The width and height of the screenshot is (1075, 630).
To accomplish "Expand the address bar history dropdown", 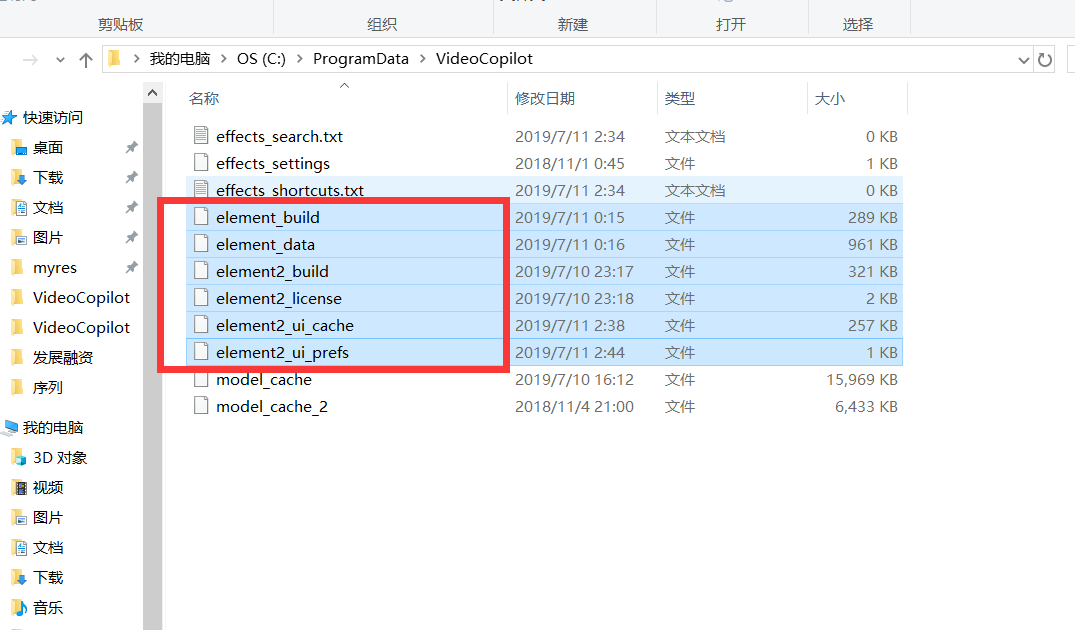I will (1023, 60).
